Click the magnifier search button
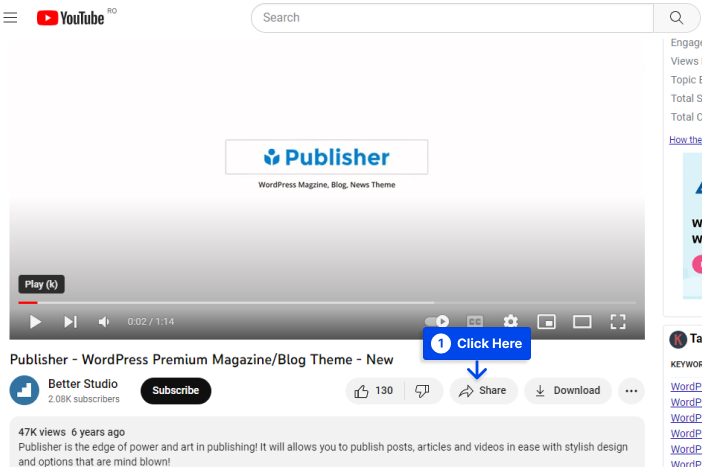Image resolution: width=702 pixels, height=467 pixels. point(676,17)
